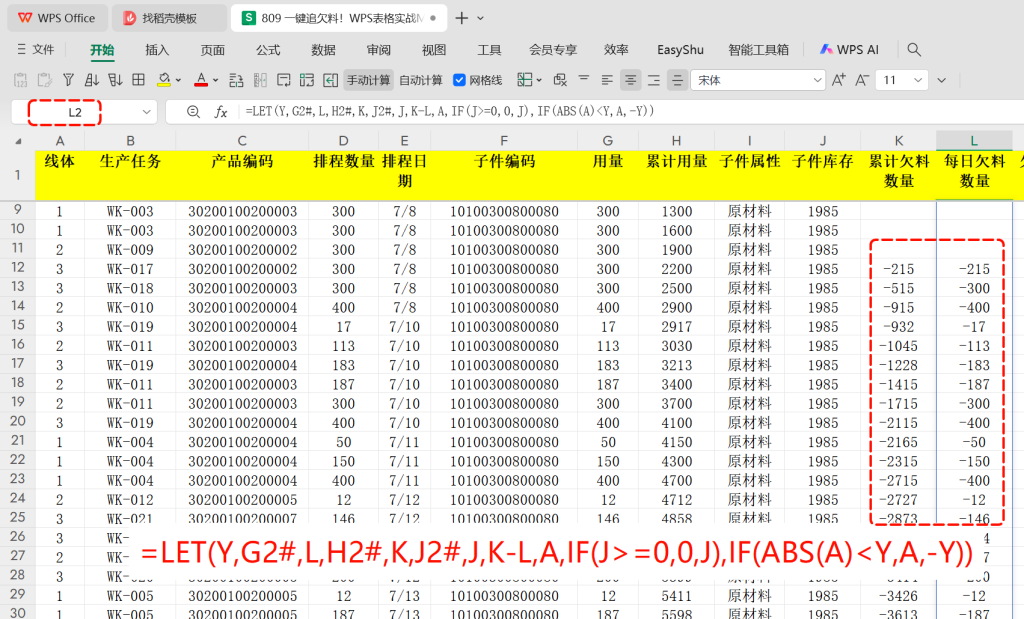This screenshot has width=1024, height=619.
Task: Toggle left text alignment
Action: tap(607, 80)
